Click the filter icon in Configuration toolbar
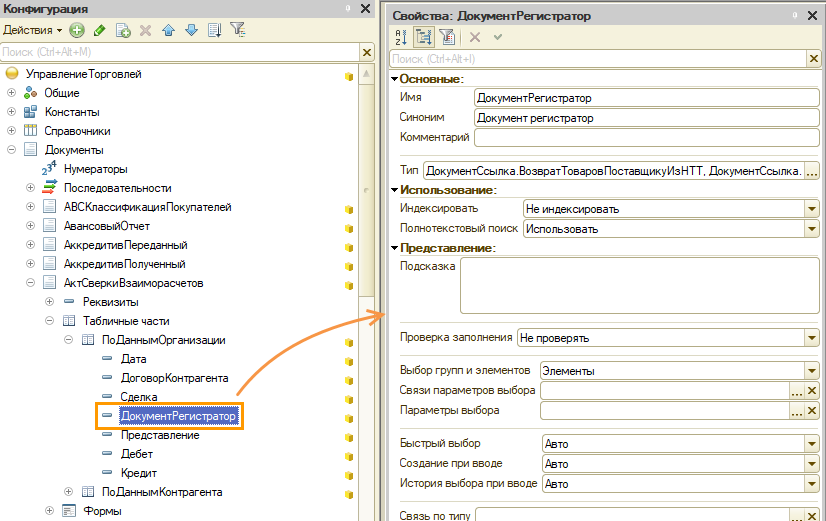This screenshot has height=521, width=826. [x=237, y=30]
